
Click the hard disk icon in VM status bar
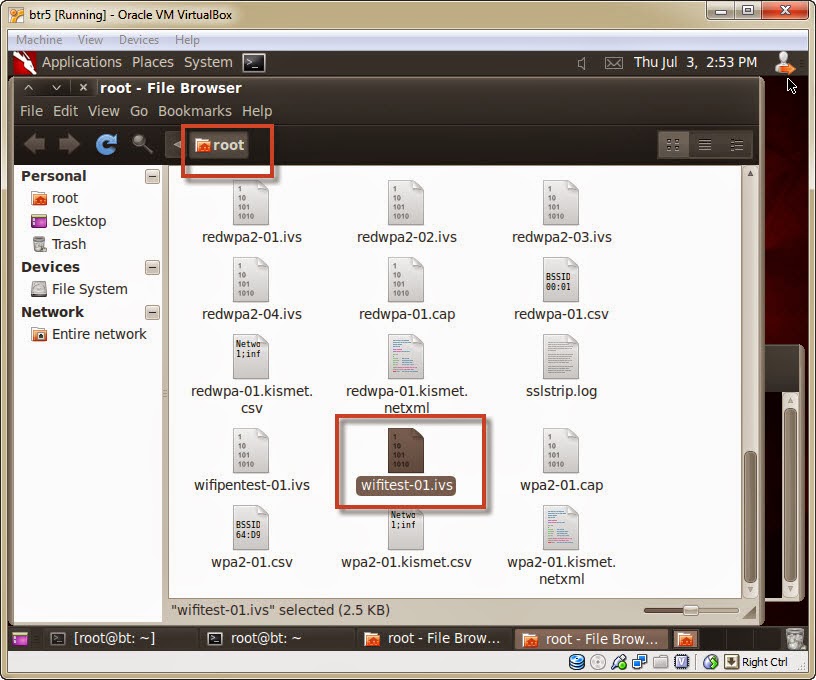tap(576, 661)
